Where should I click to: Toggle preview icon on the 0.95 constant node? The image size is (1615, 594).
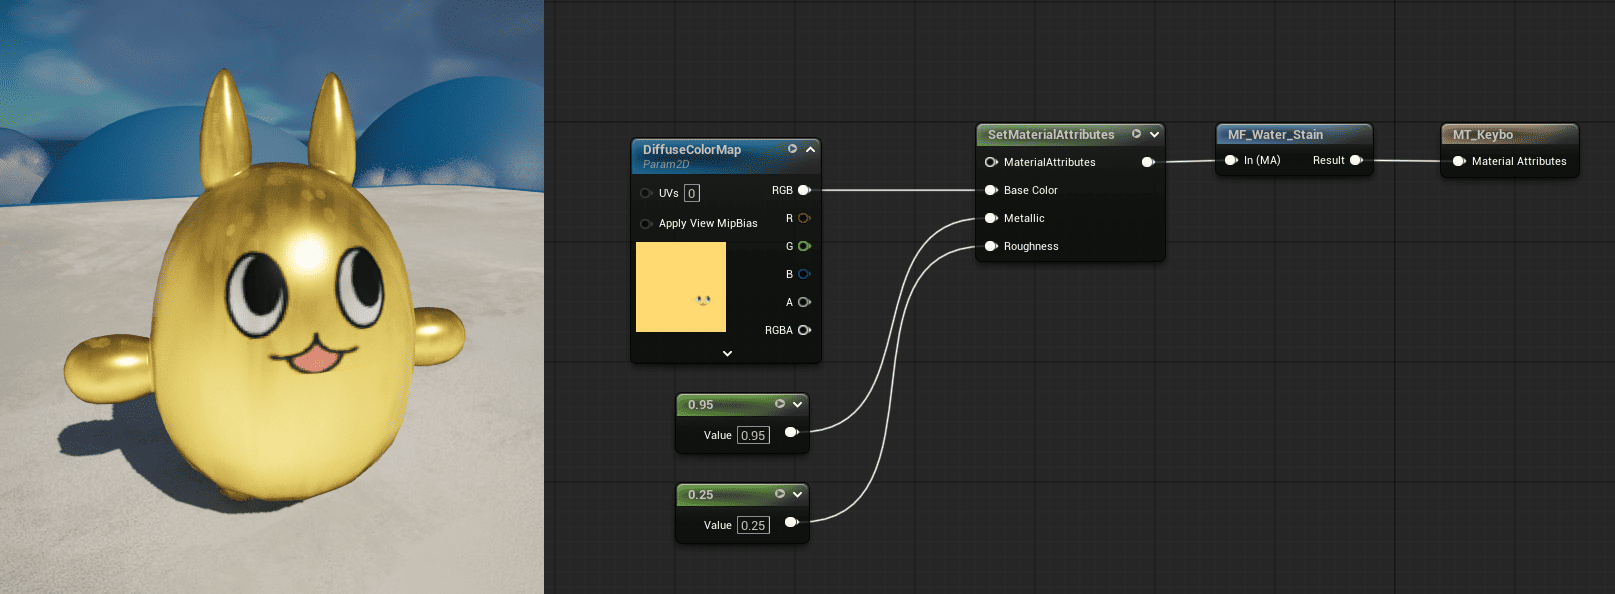[780, 404]
